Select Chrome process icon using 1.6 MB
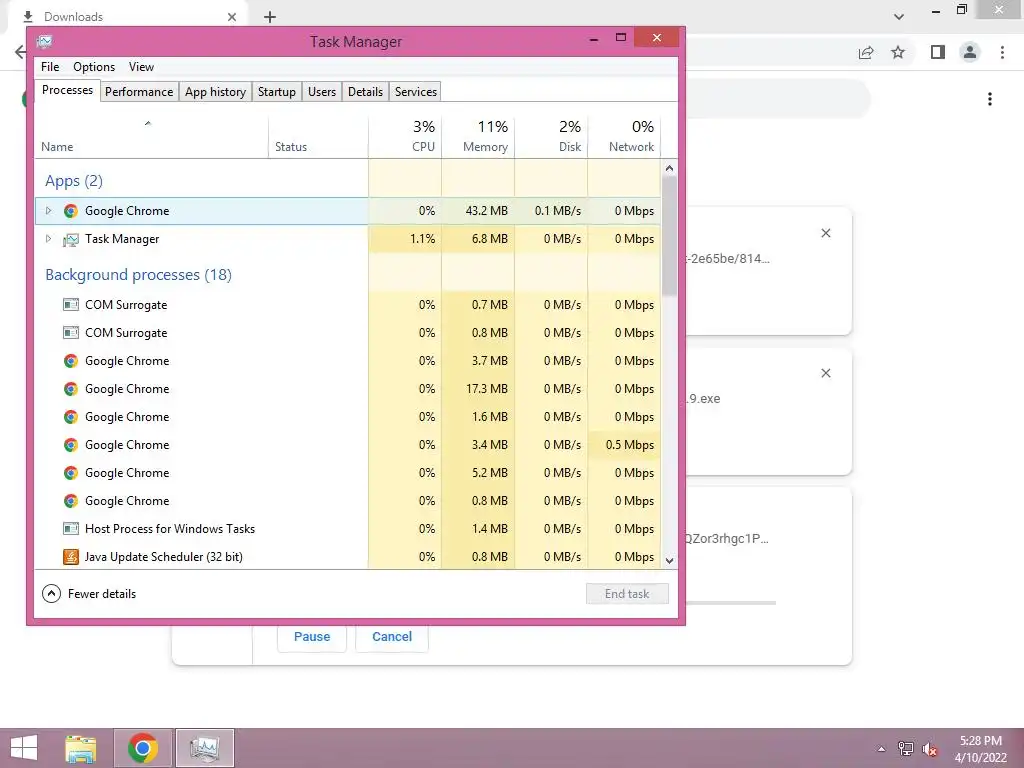The width and height of the screenshot is (1024, 768). 71,417
